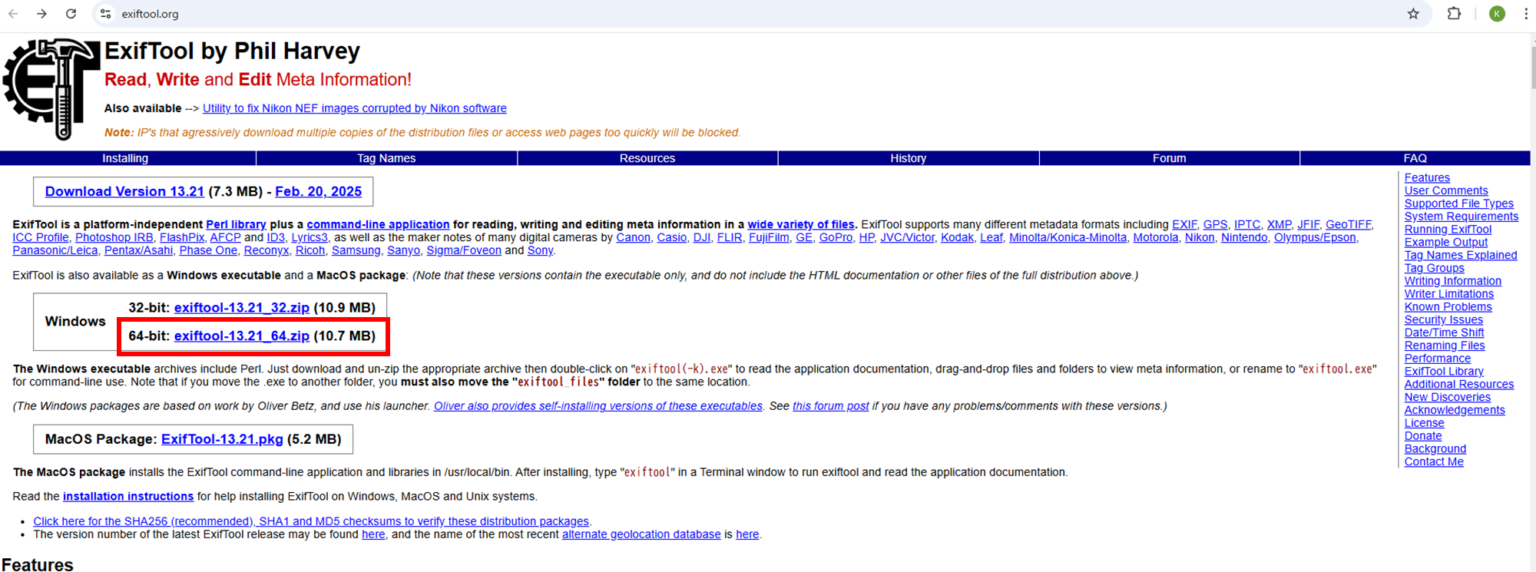Click Supported File Types in sidebar

[x=1458, y=204]
